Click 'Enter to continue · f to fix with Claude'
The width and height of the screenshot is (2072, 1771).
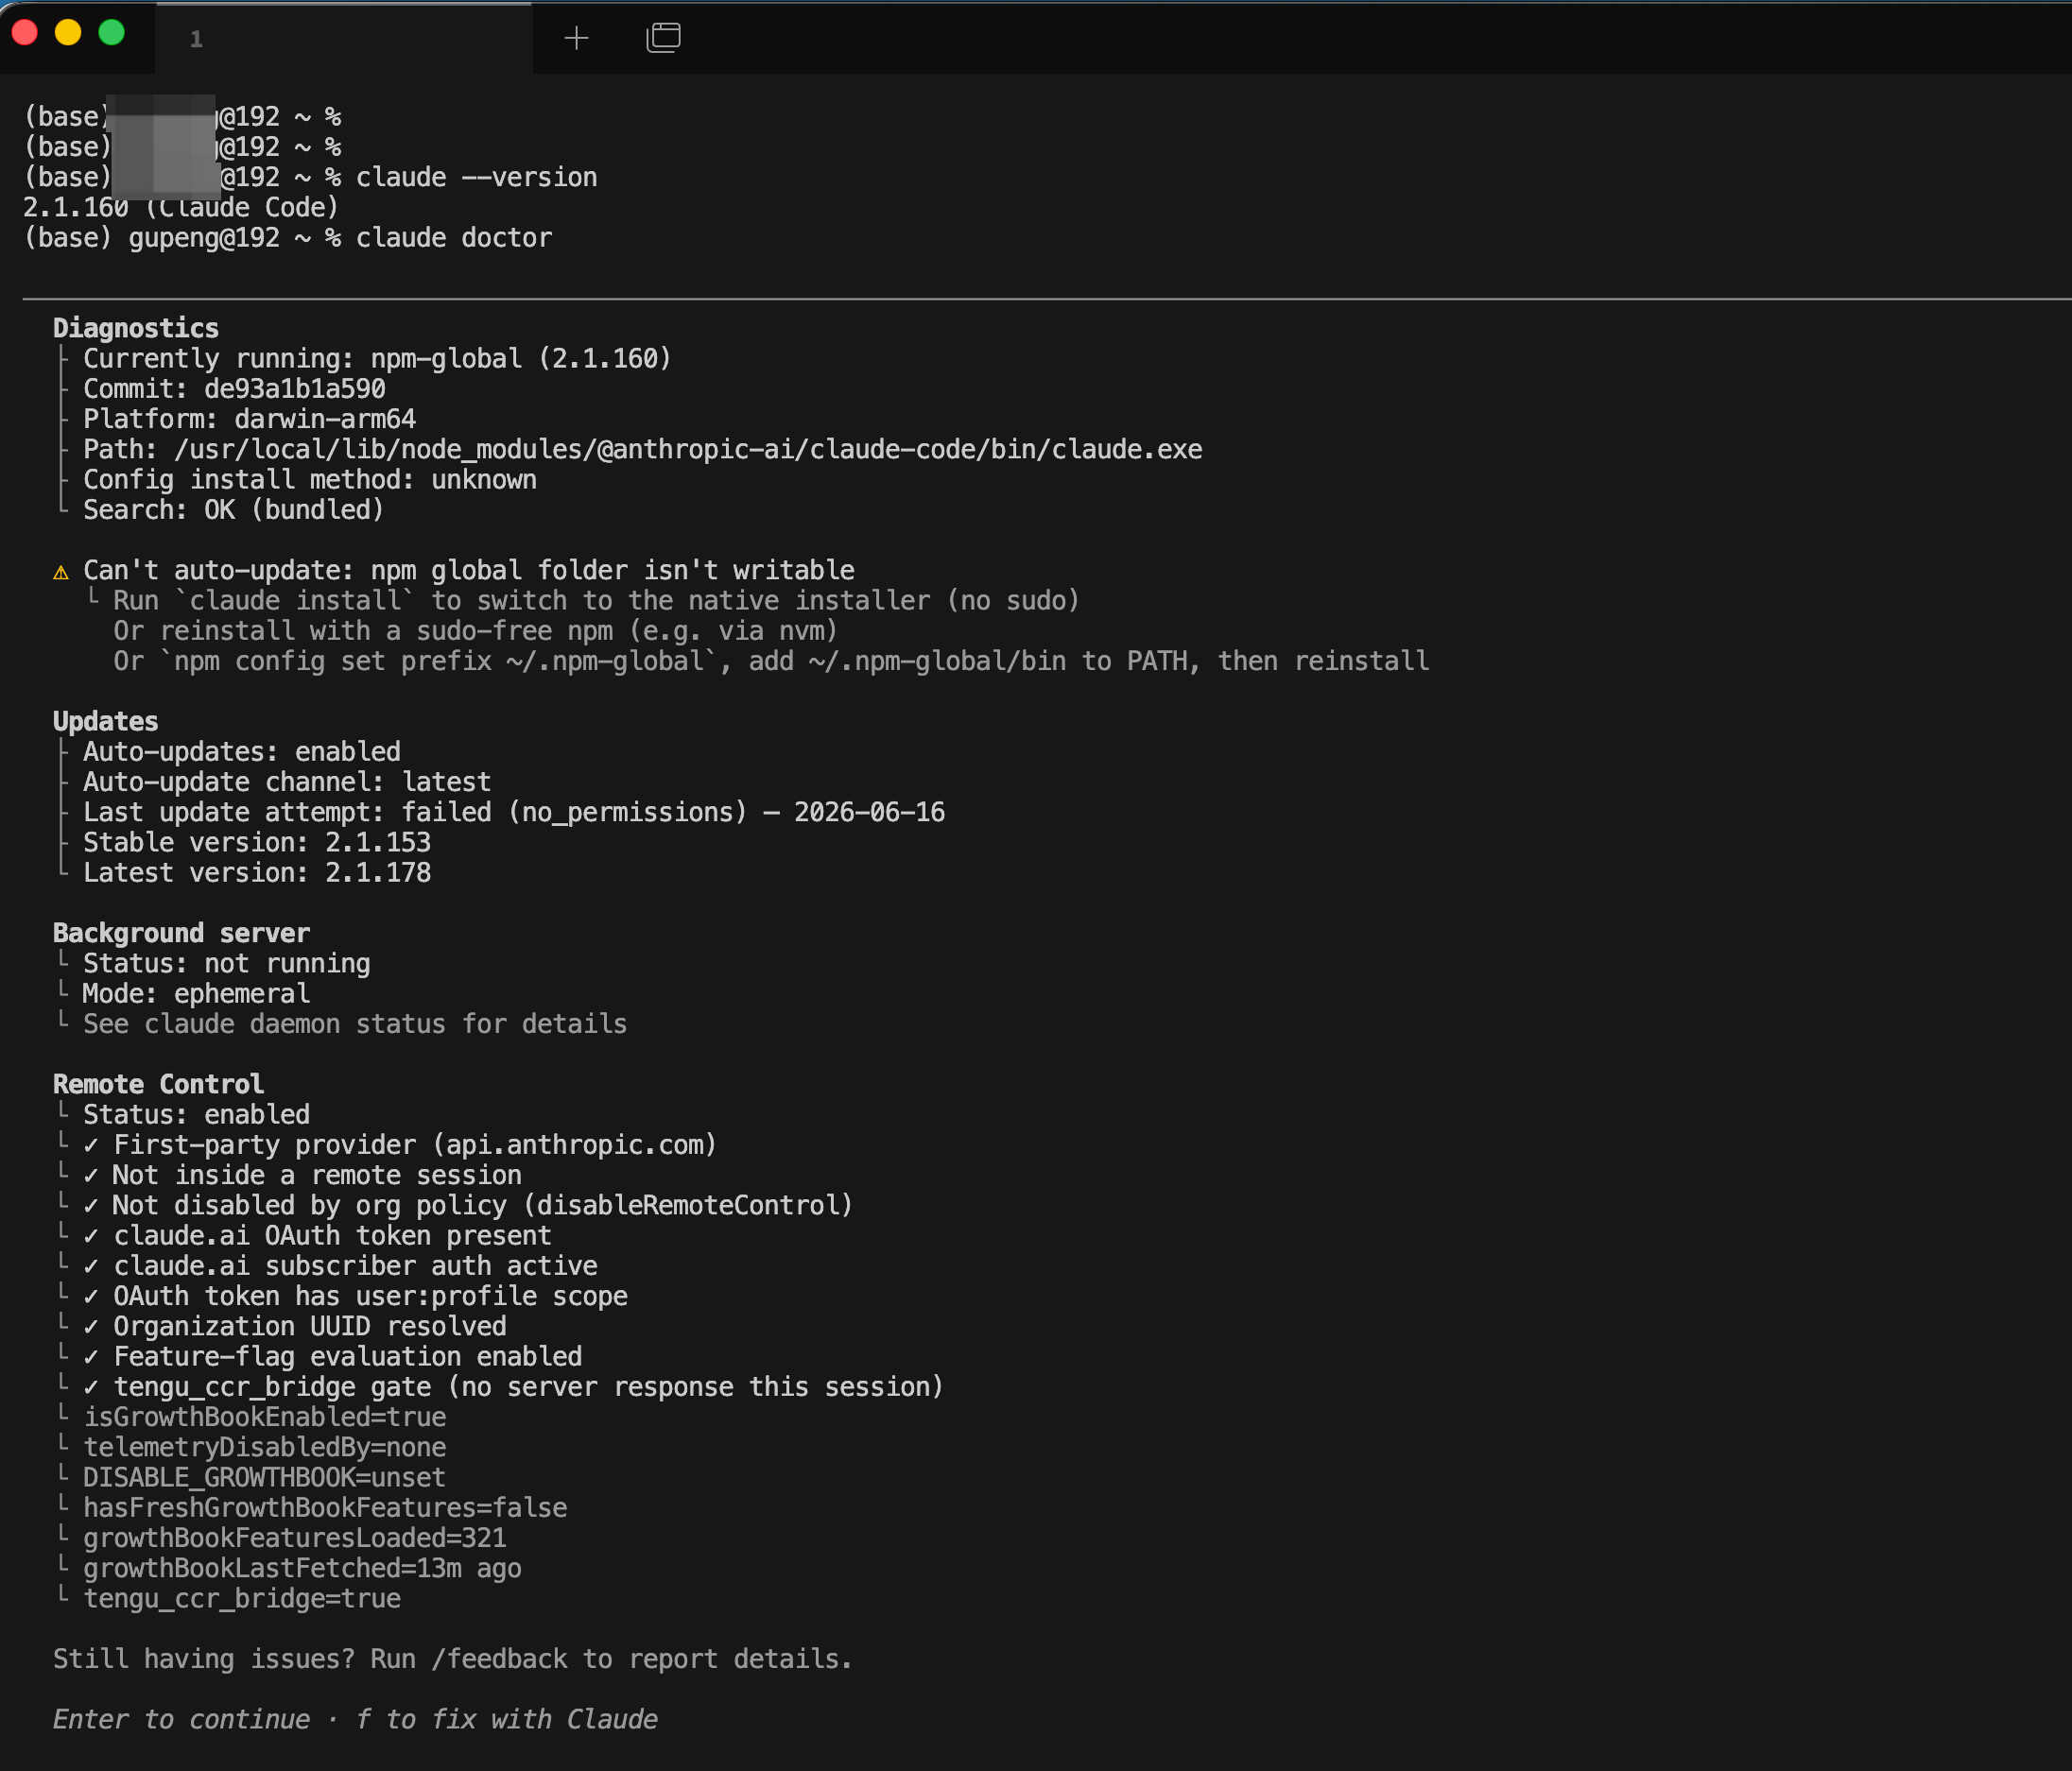[x=355, y=1720]
